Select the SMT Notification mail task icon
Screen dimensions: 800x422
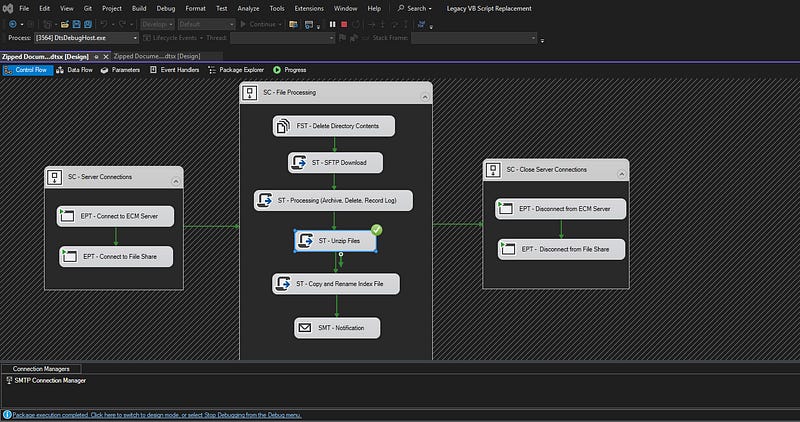(x=304, y=328)
